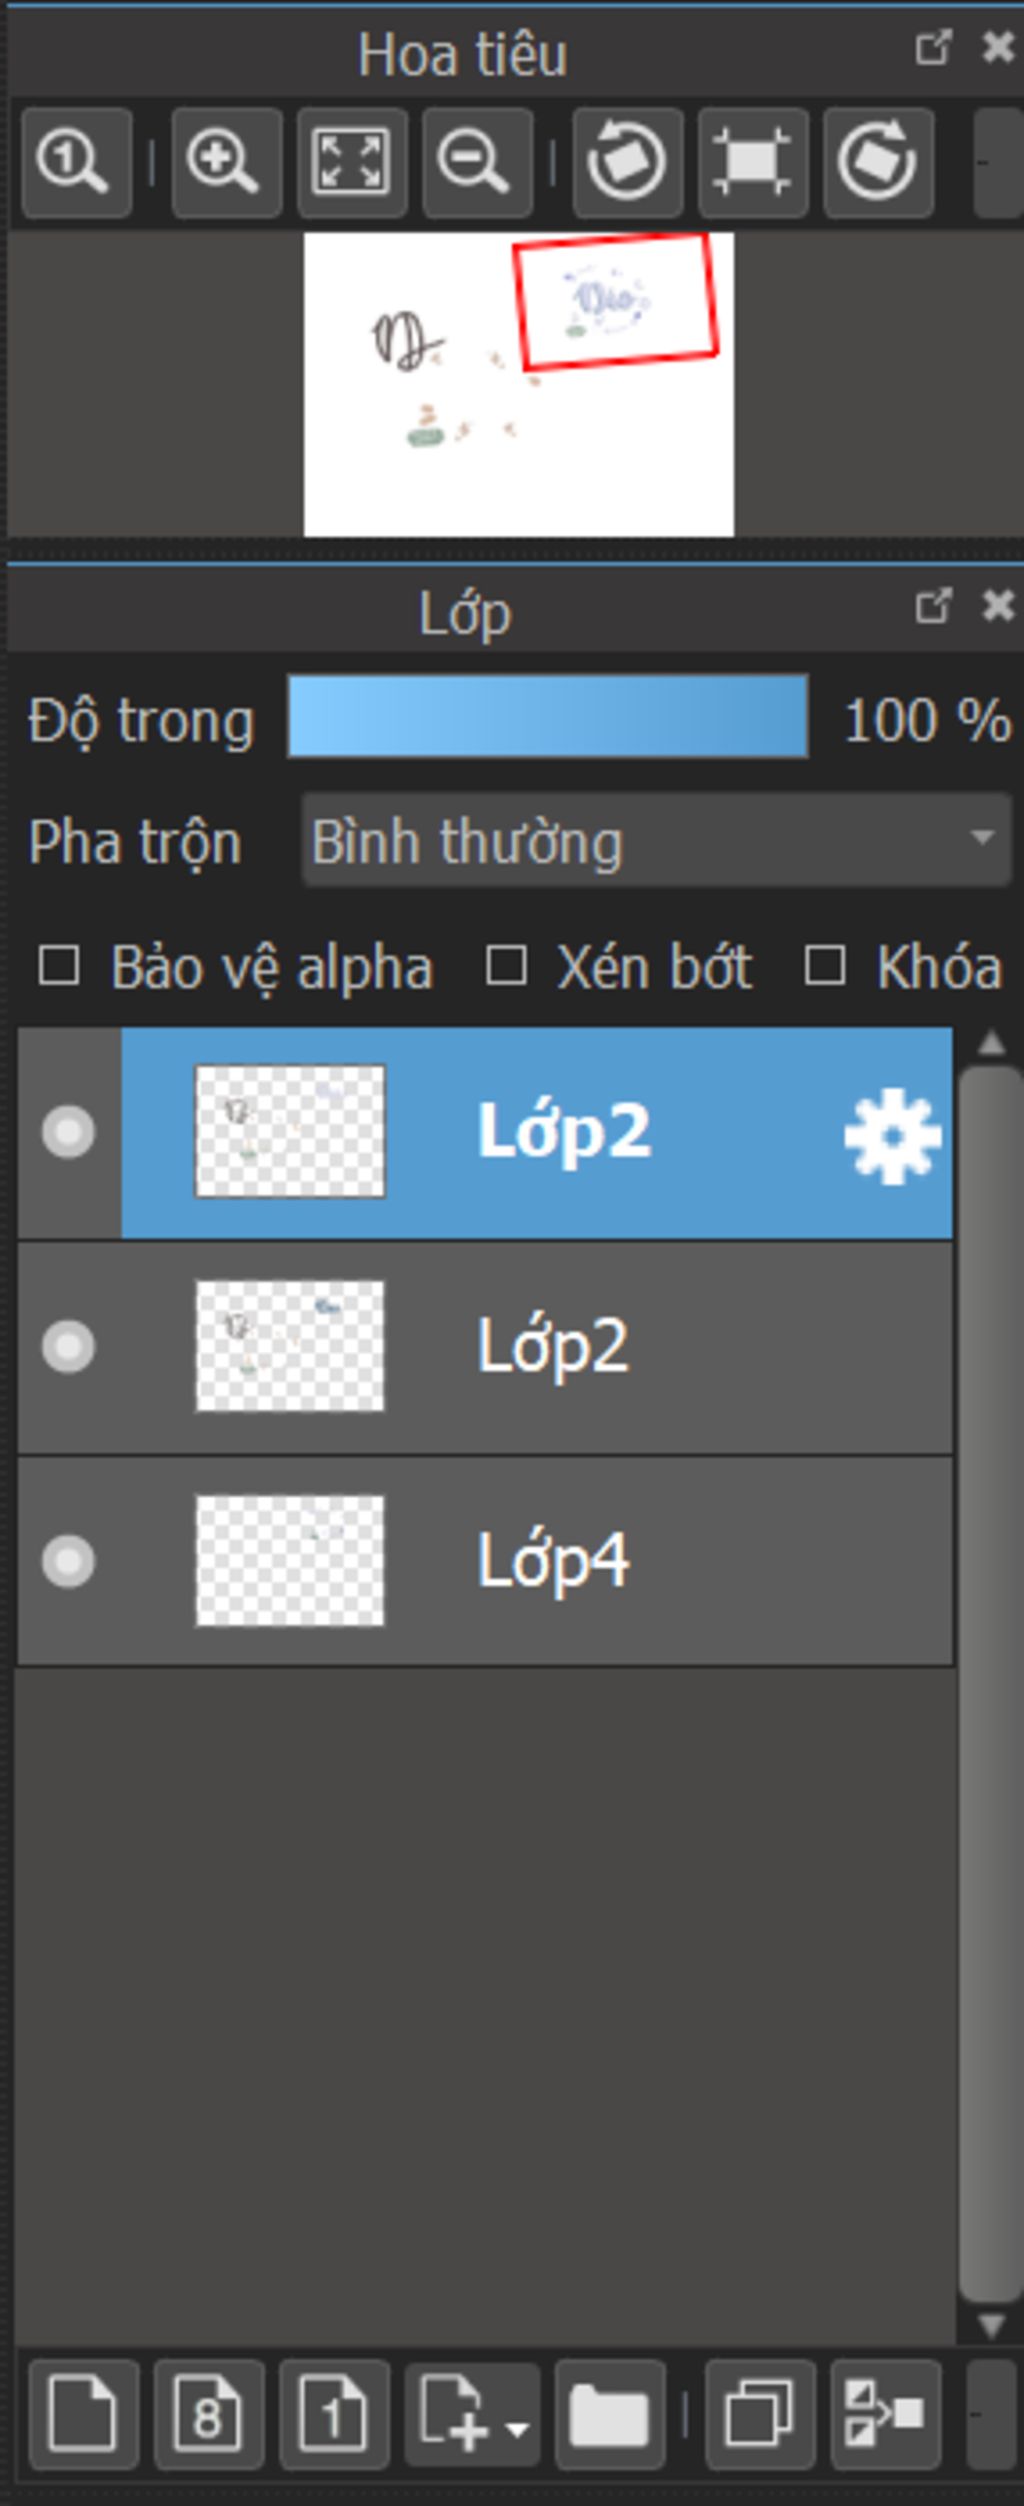Image resolution: width=1024 pixels, height=2506 pixels.
Task: Hide the Lớp4 layer visibility
Action: (68, 1561)
